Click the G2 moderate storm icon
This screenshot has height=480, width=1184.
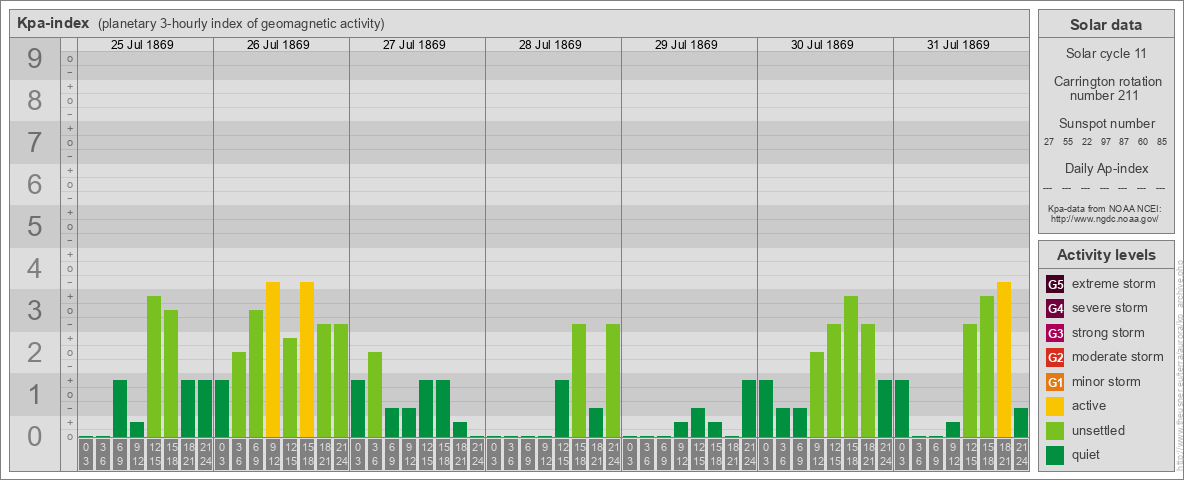point(1055,357)
